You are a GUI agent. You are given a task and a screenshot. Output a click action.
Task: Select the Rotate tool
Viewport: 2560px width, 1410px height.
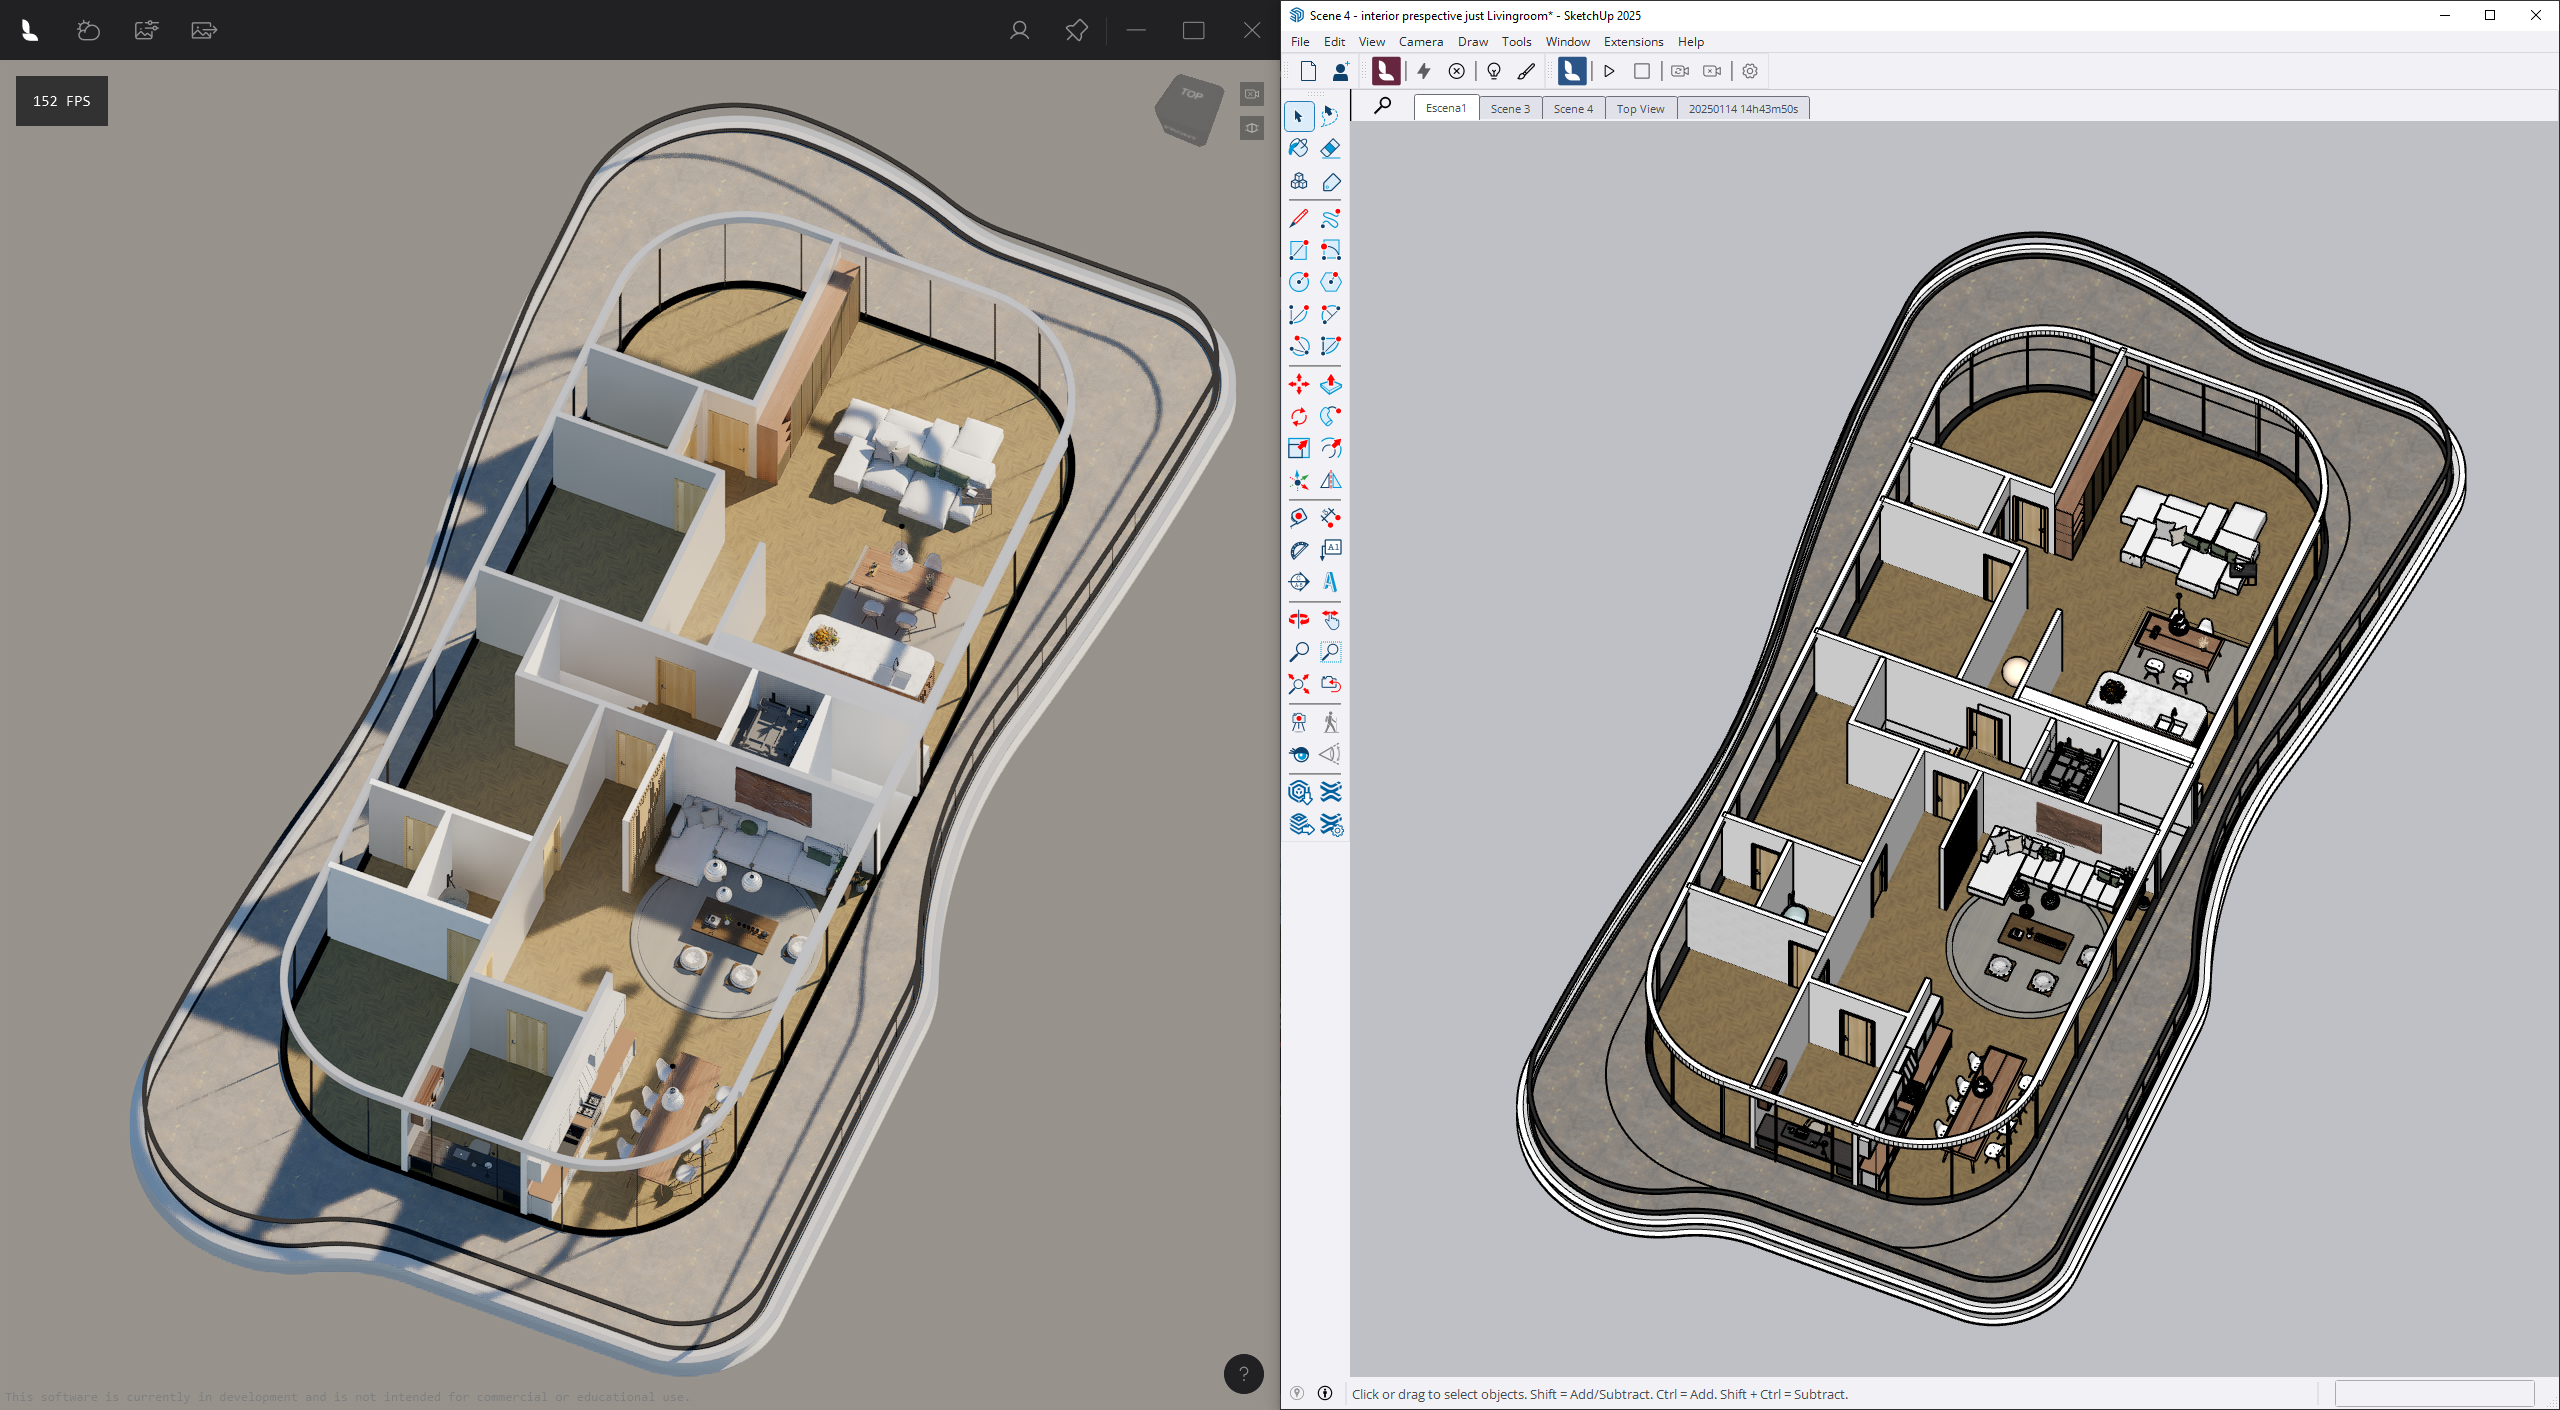tap(1297, 417)
